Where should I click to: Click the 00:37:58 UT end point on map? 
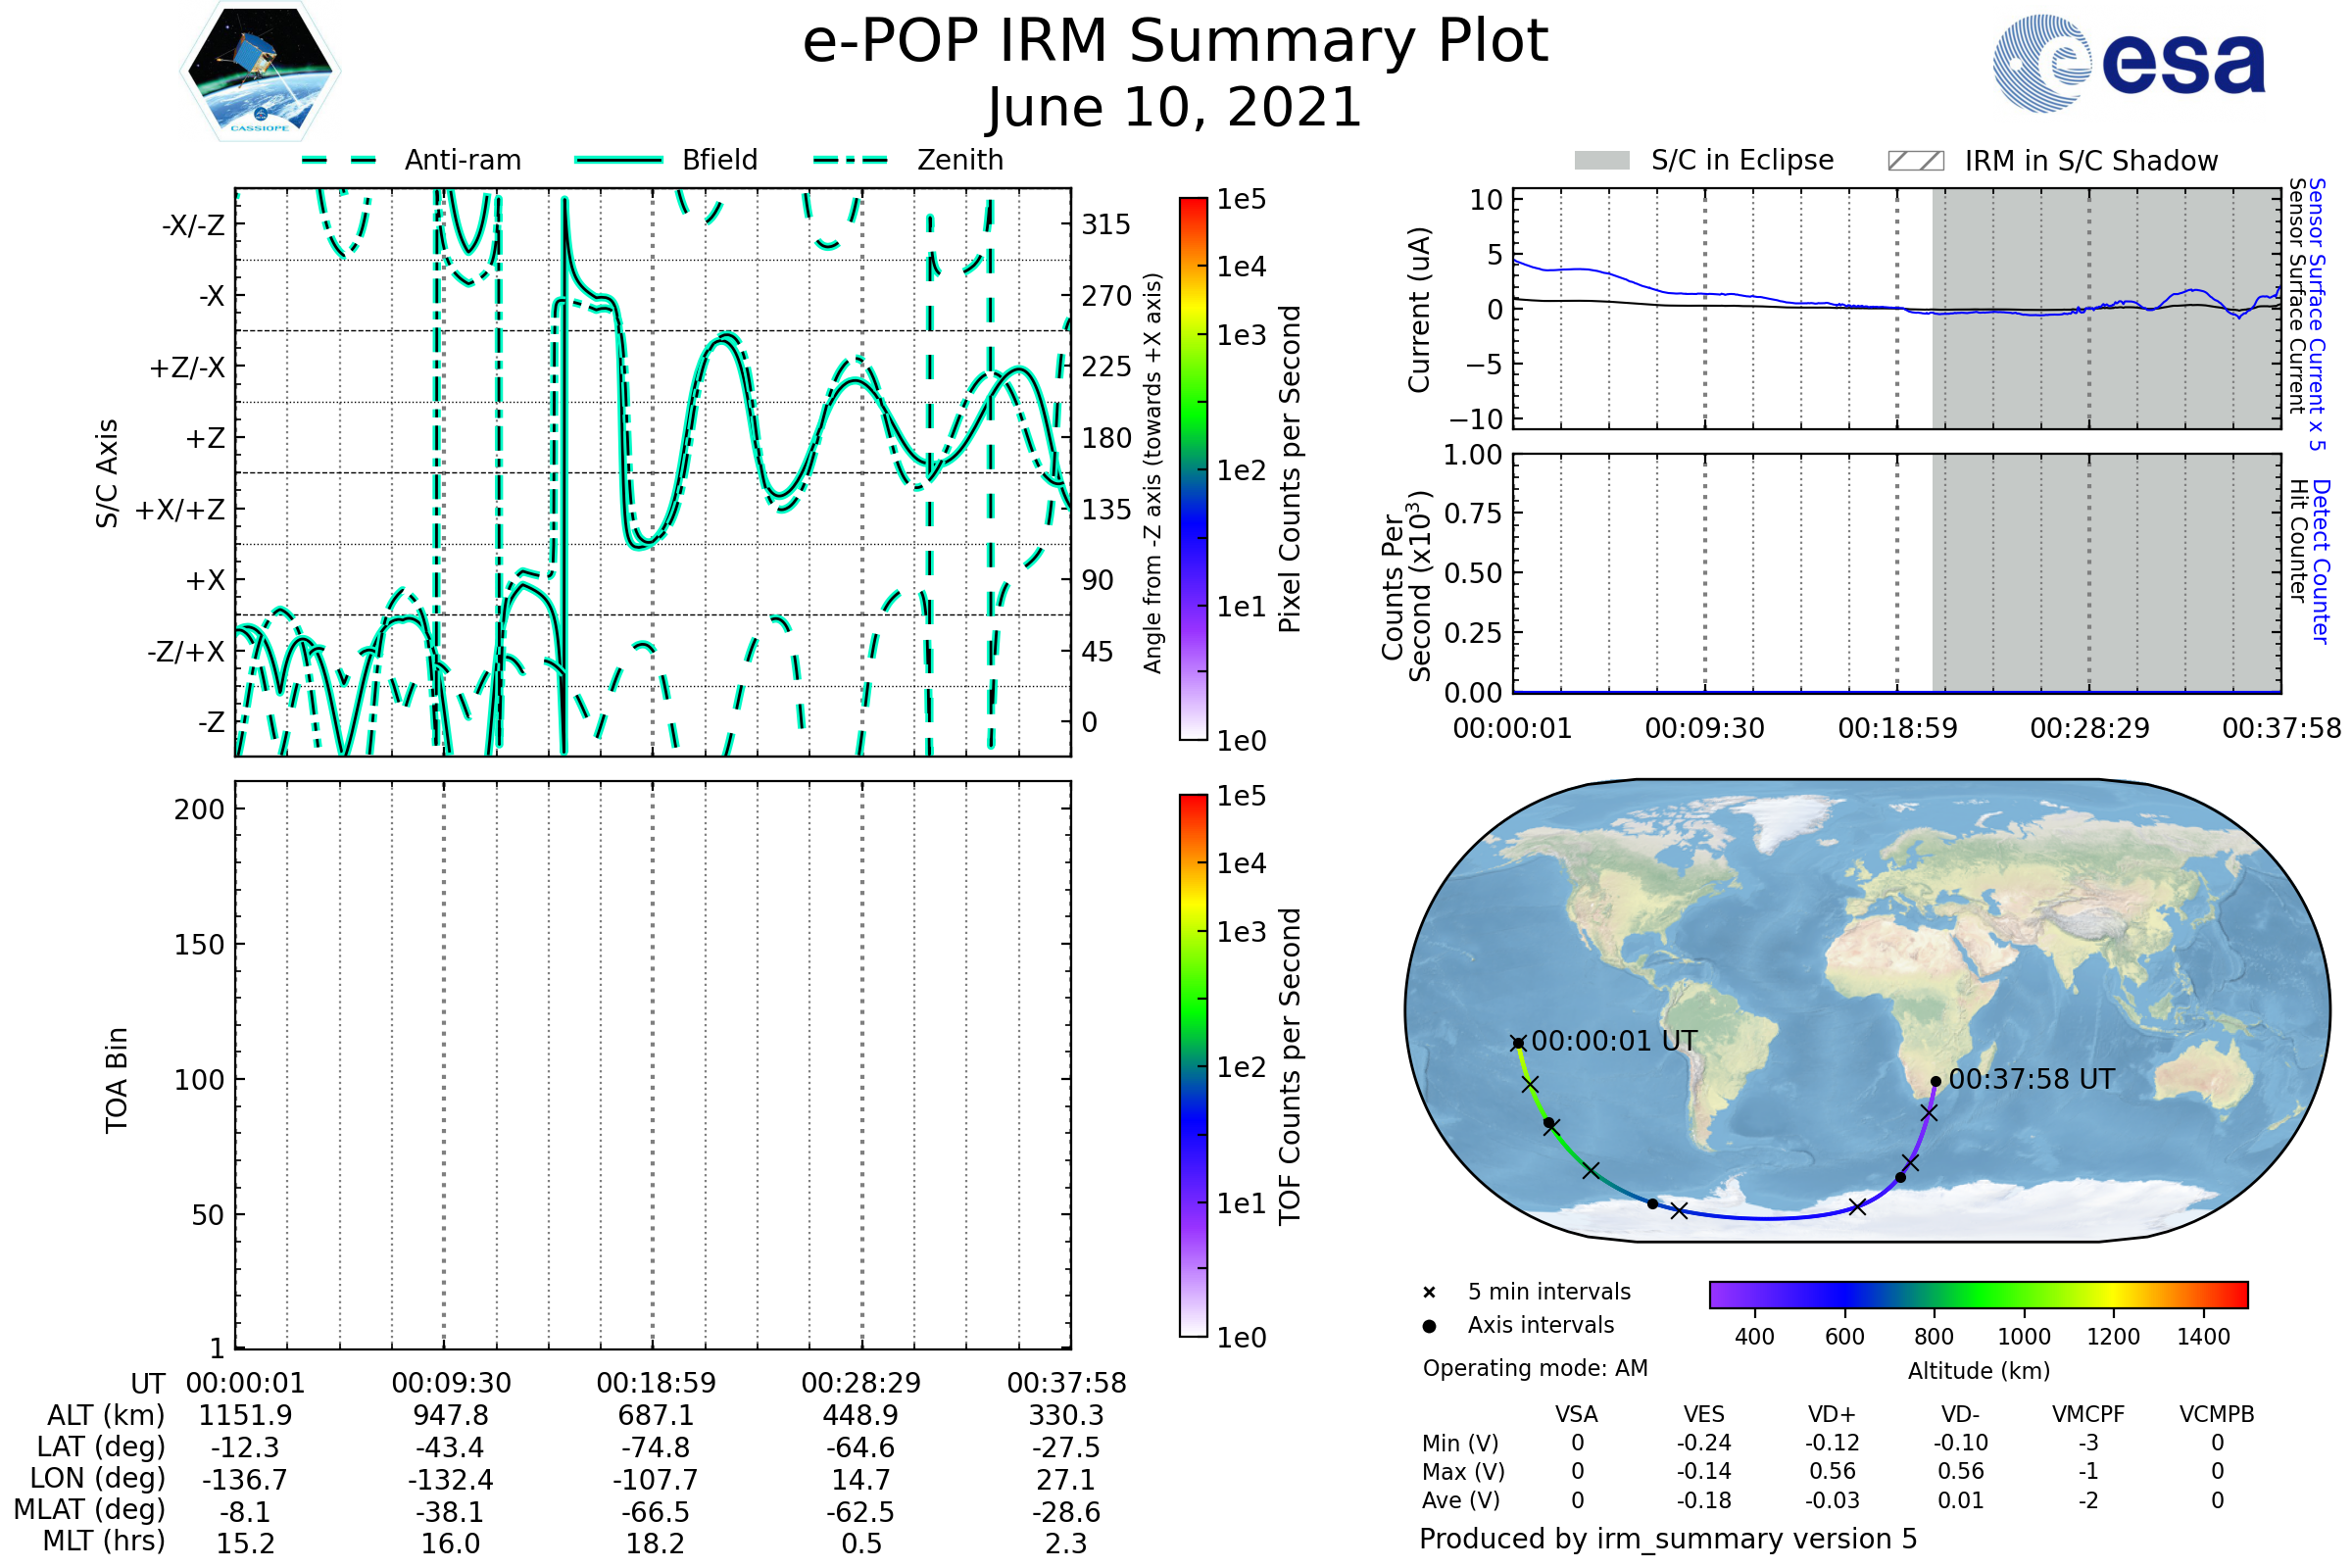1936,1082
